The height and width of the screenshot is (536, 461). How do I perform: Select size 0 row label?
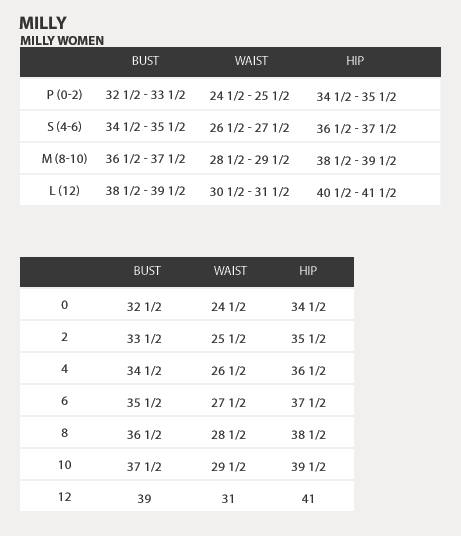pyautogui.click(x=64, y=305)
